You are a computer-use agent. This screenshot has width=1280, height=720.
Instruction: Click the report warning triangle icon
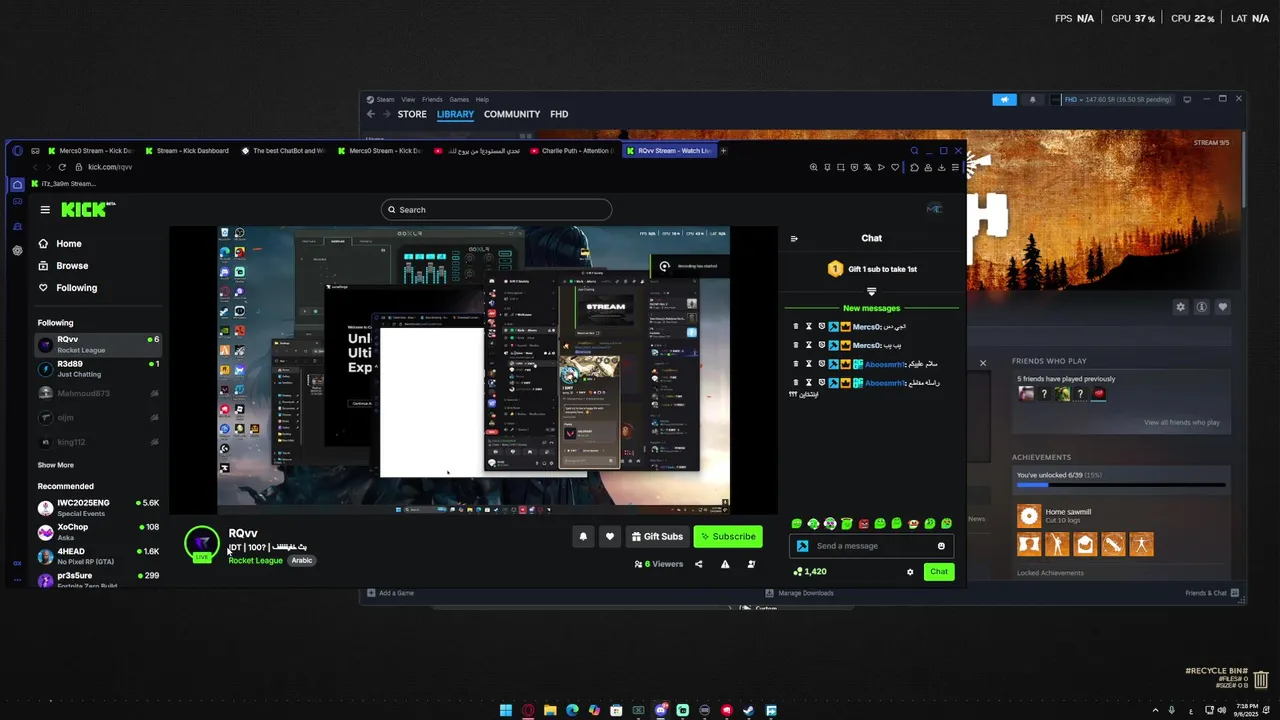click(725, 564)
